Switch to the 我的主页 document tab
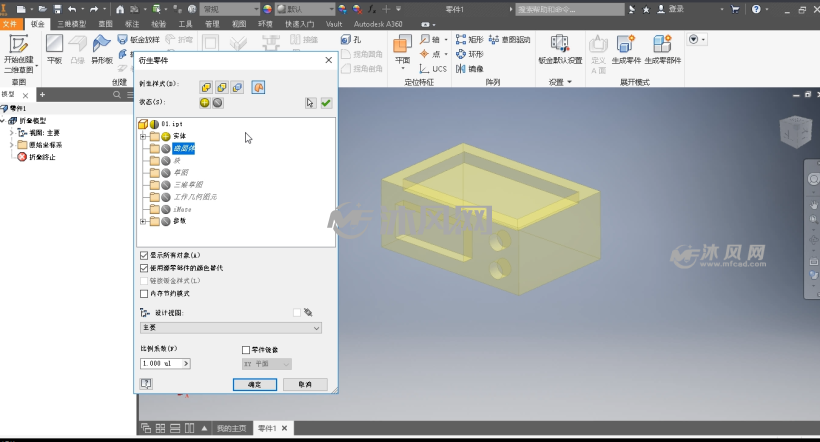Screen dimensions: 820x442 232,428
